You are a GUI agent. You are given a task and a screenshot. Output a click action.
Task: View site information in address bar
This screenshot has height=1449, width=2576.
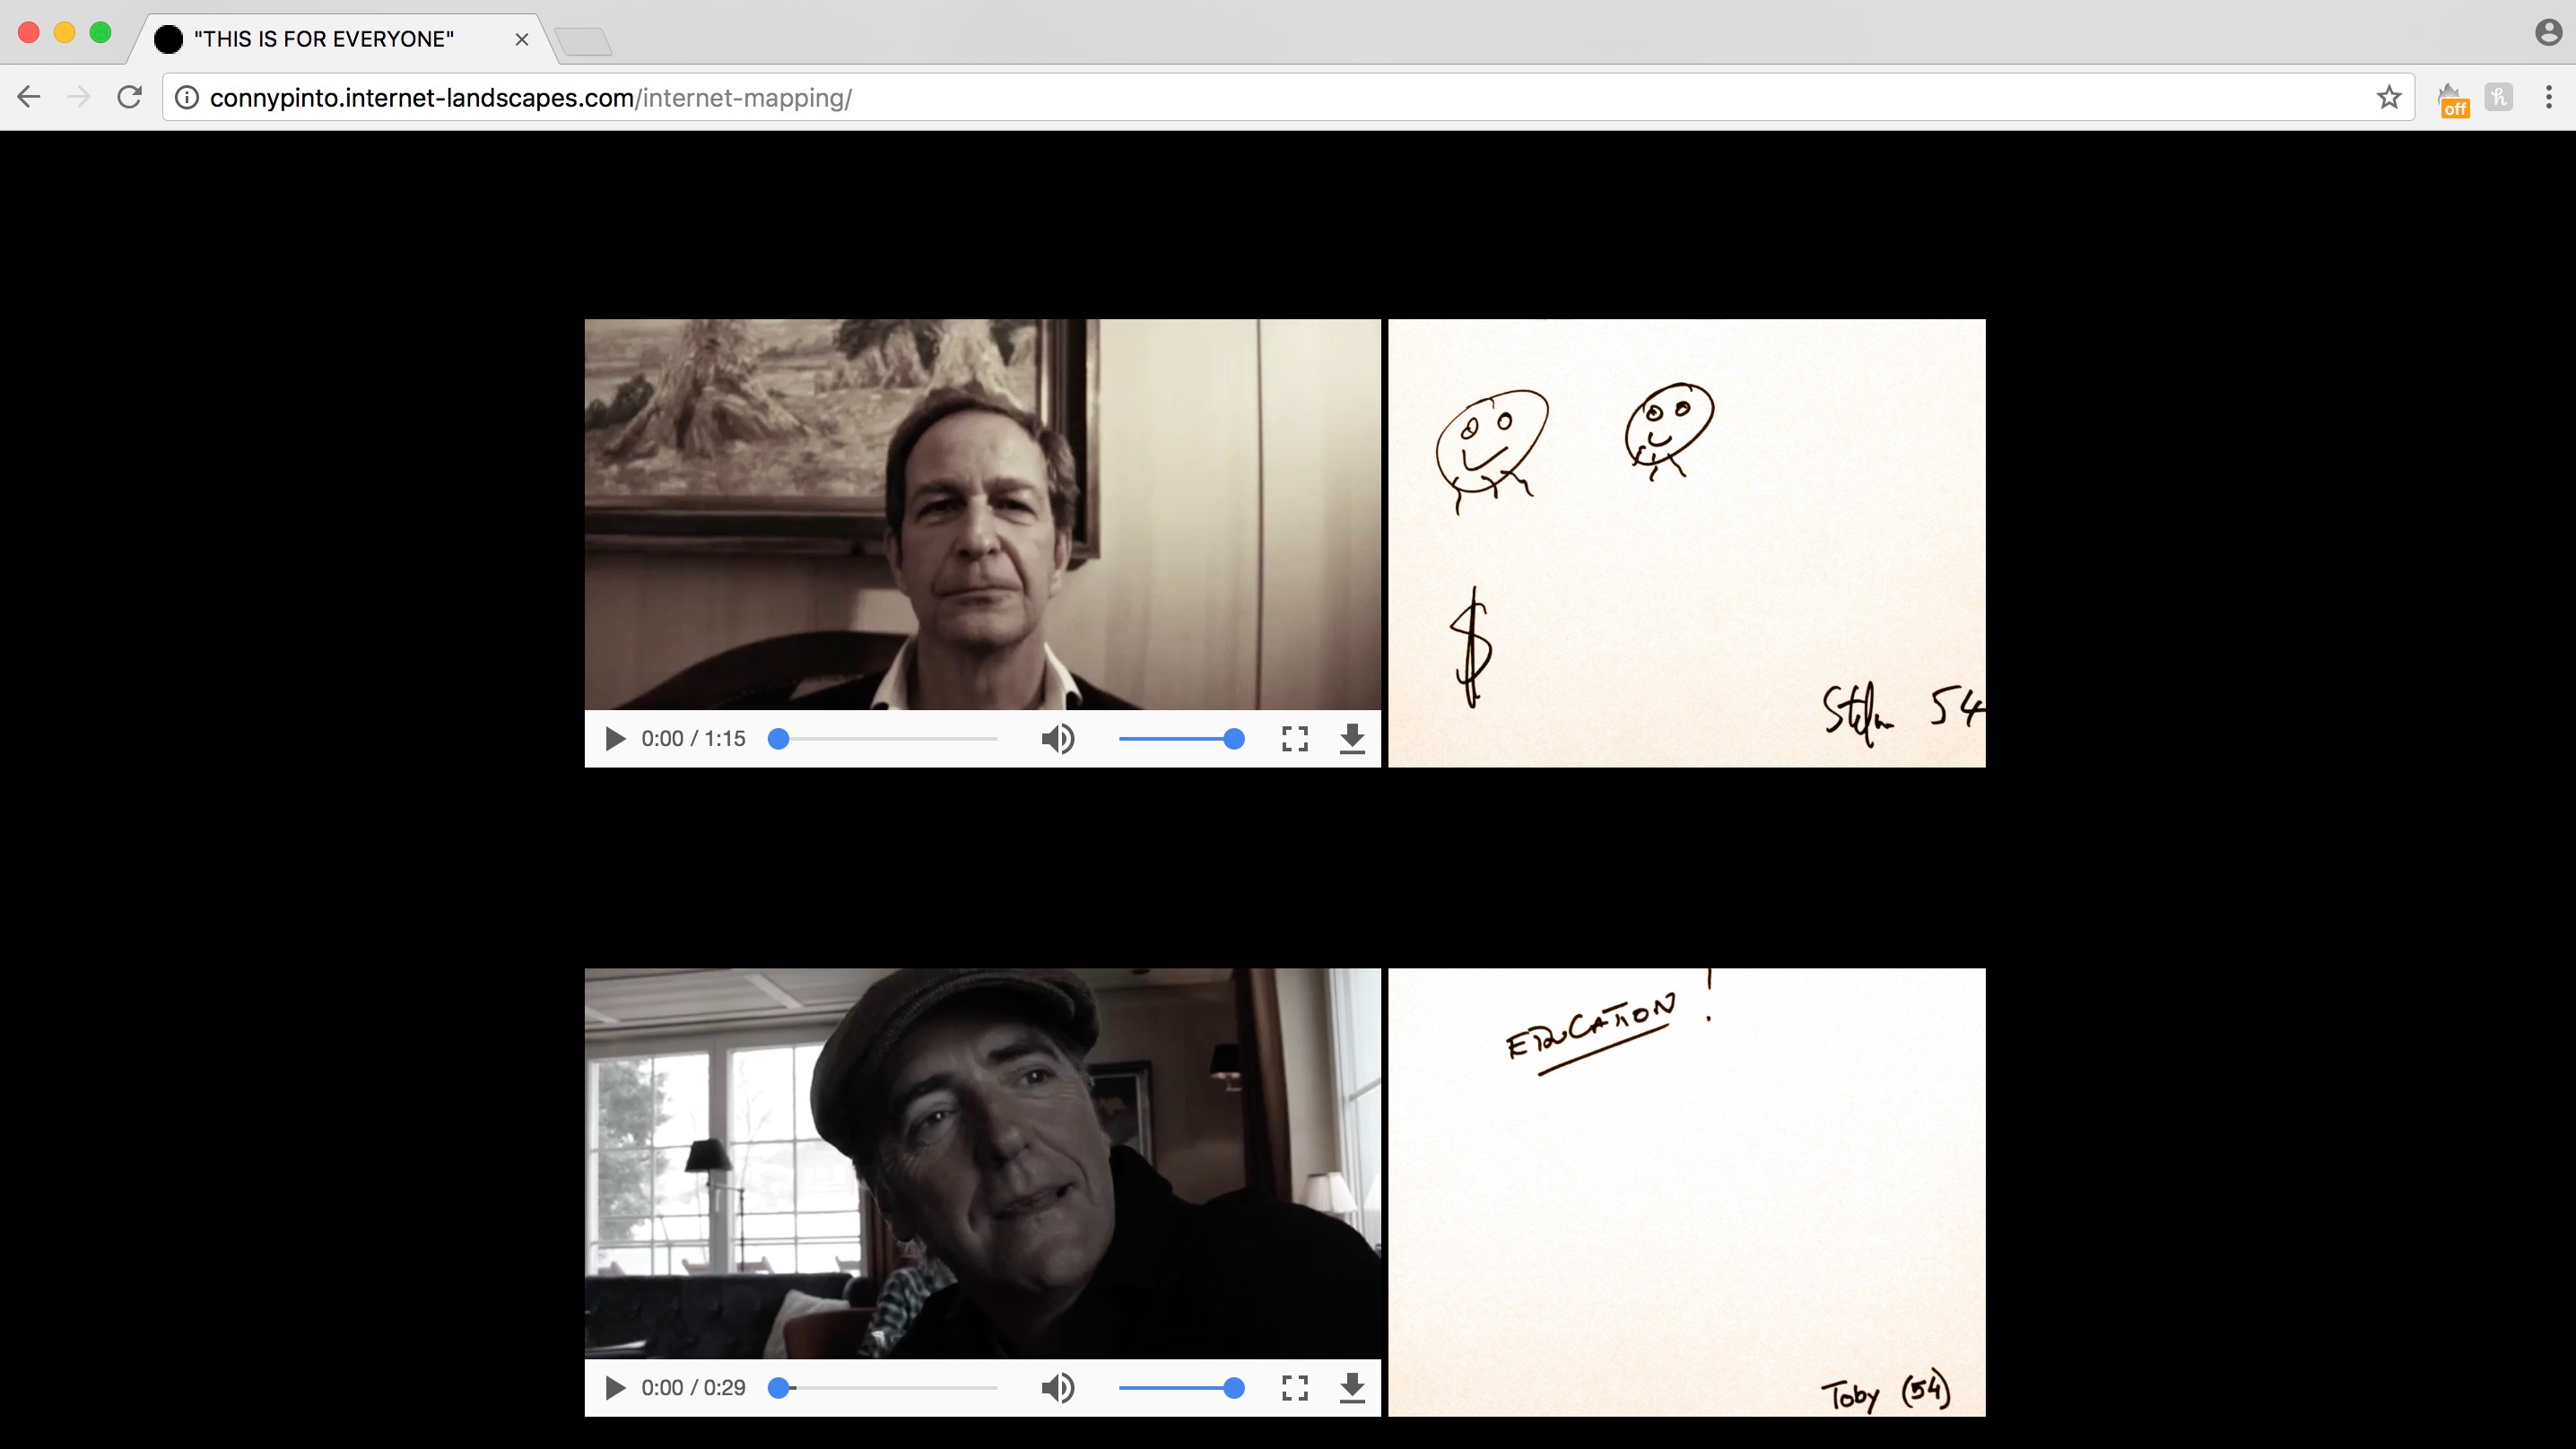click(187, 97)
